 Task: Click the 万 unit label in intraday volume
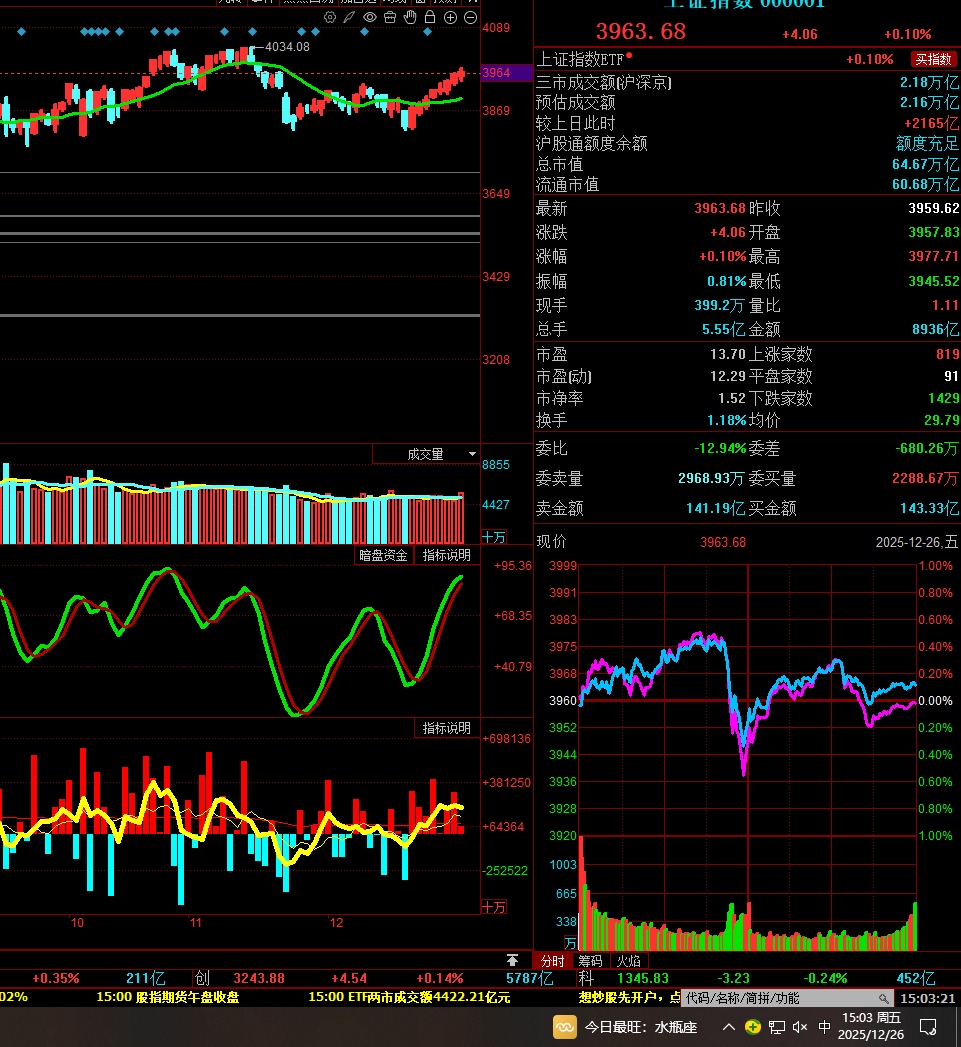pos(570,943)
